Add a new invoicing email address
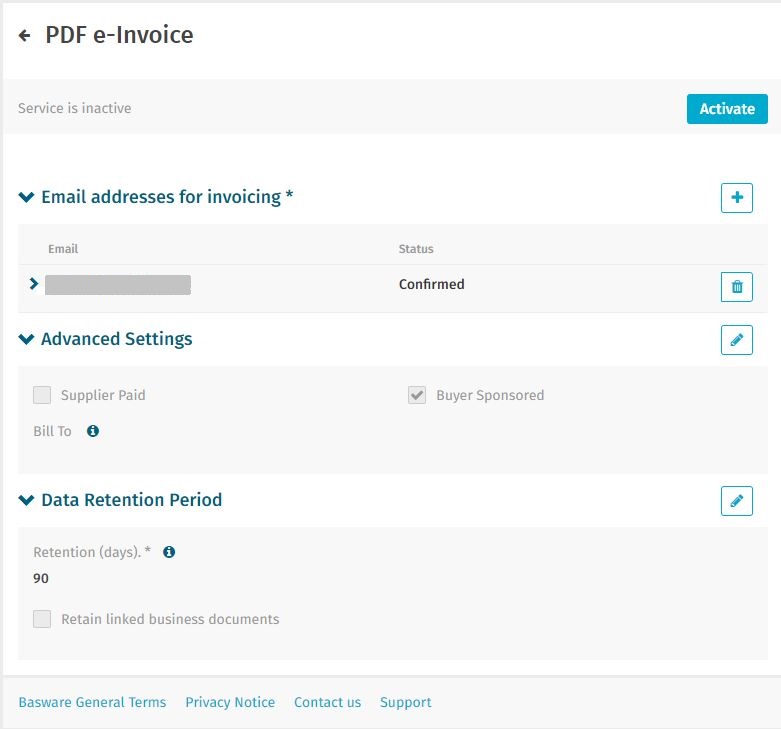 tap(736, 198)
